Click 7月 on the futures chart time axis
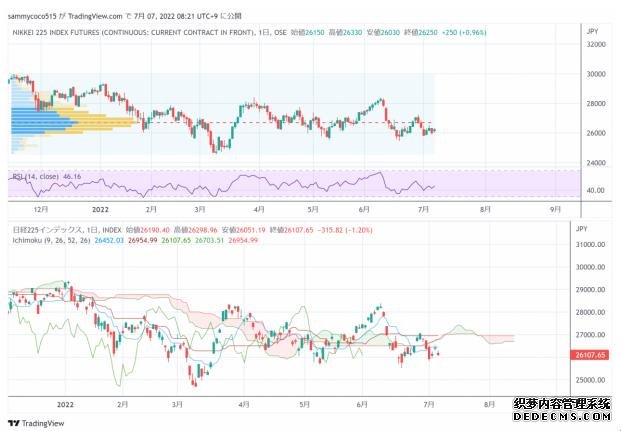Viewport: 622px width, 431px height. click(x=424, y=209)
